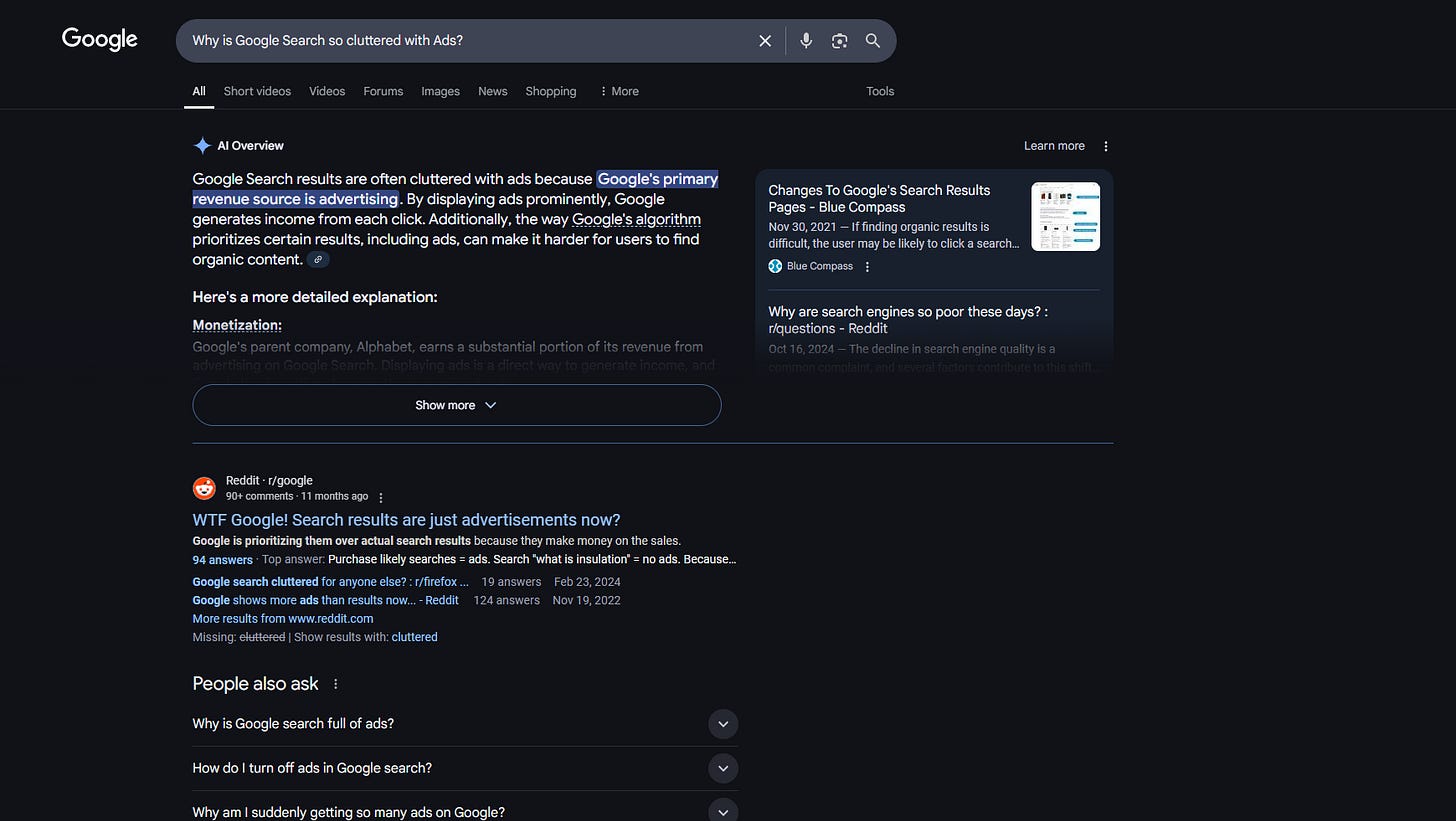Switch to the Short videos tab
The height and width of the screenshot is (821, 1456).
click(x=257, y=91)
